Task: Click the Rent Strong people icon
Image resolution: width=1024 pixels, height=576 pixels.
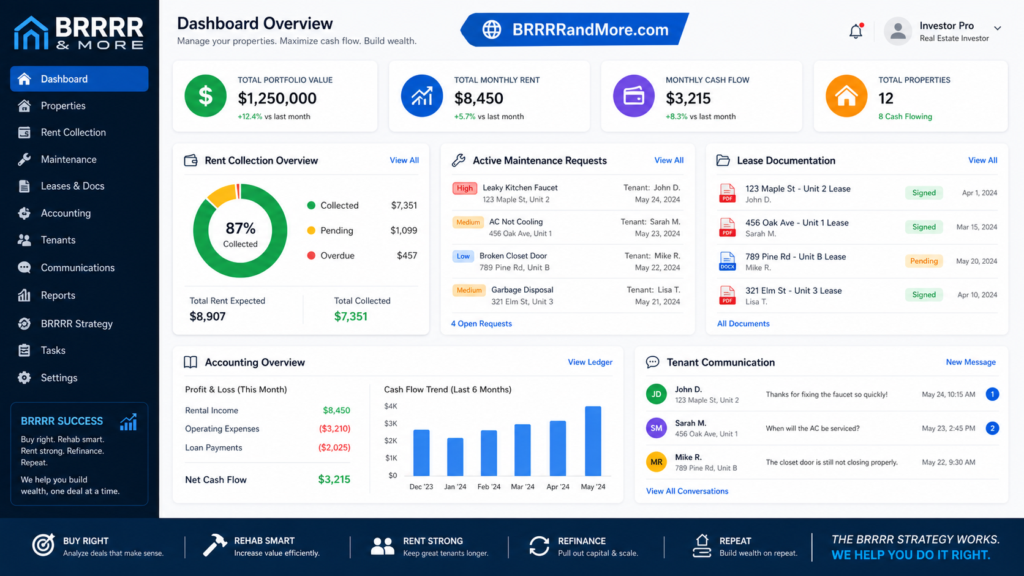Action: (x=382, y=546)
